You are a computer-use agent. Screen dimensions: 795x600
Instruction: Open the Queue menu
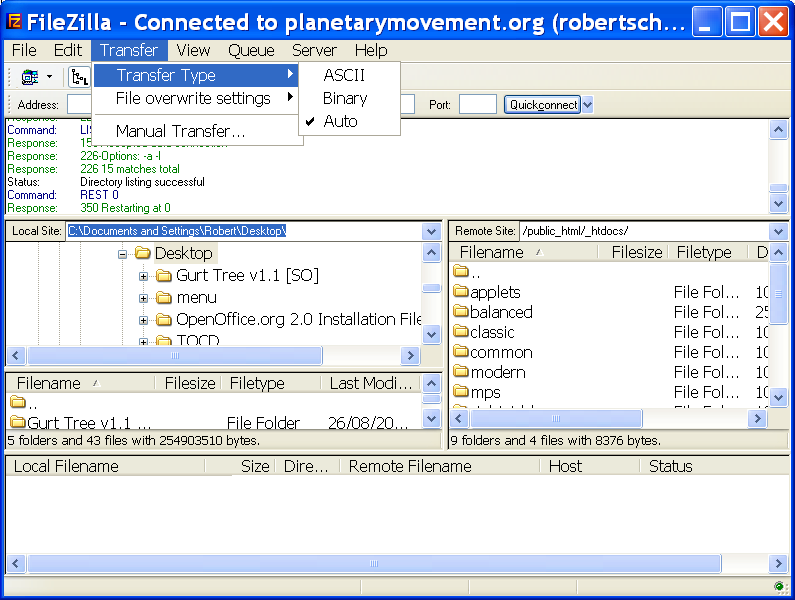(251, 50)
